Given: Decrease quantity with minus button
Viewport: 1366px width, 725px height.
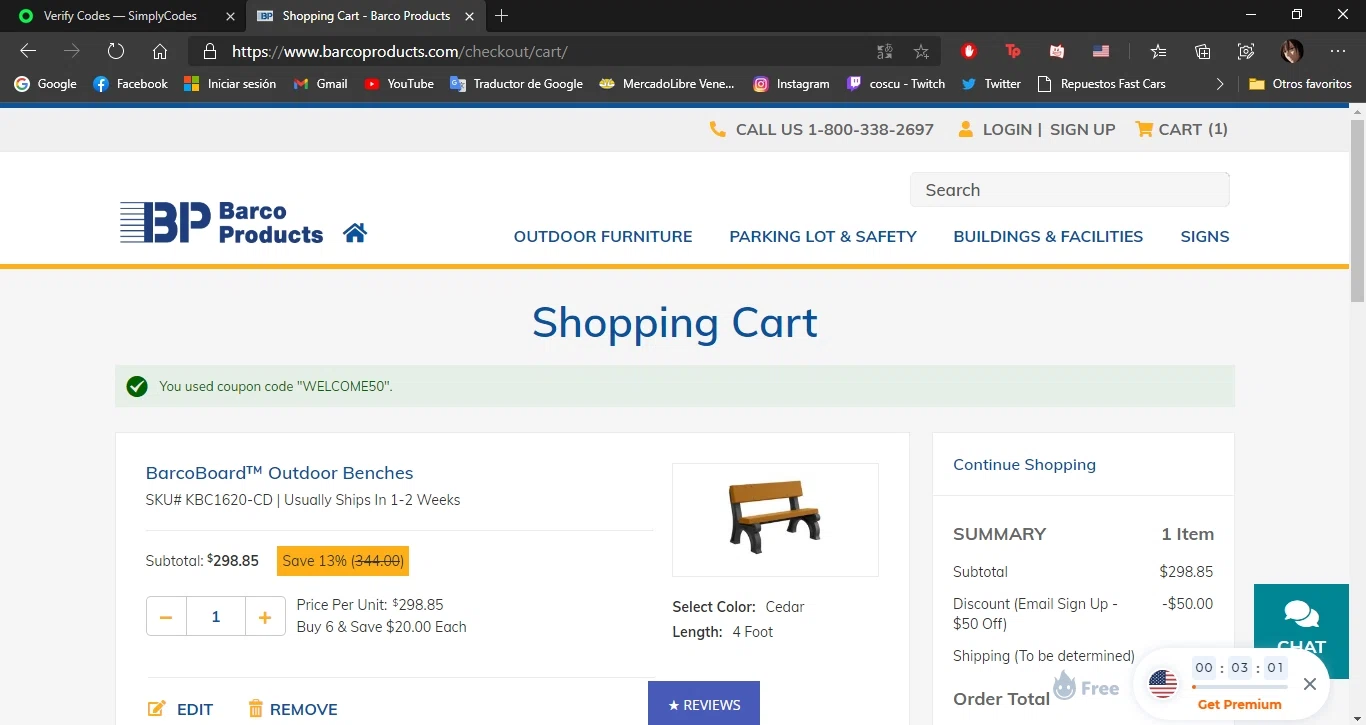Looking at the screenshot, I should [166, 617].
